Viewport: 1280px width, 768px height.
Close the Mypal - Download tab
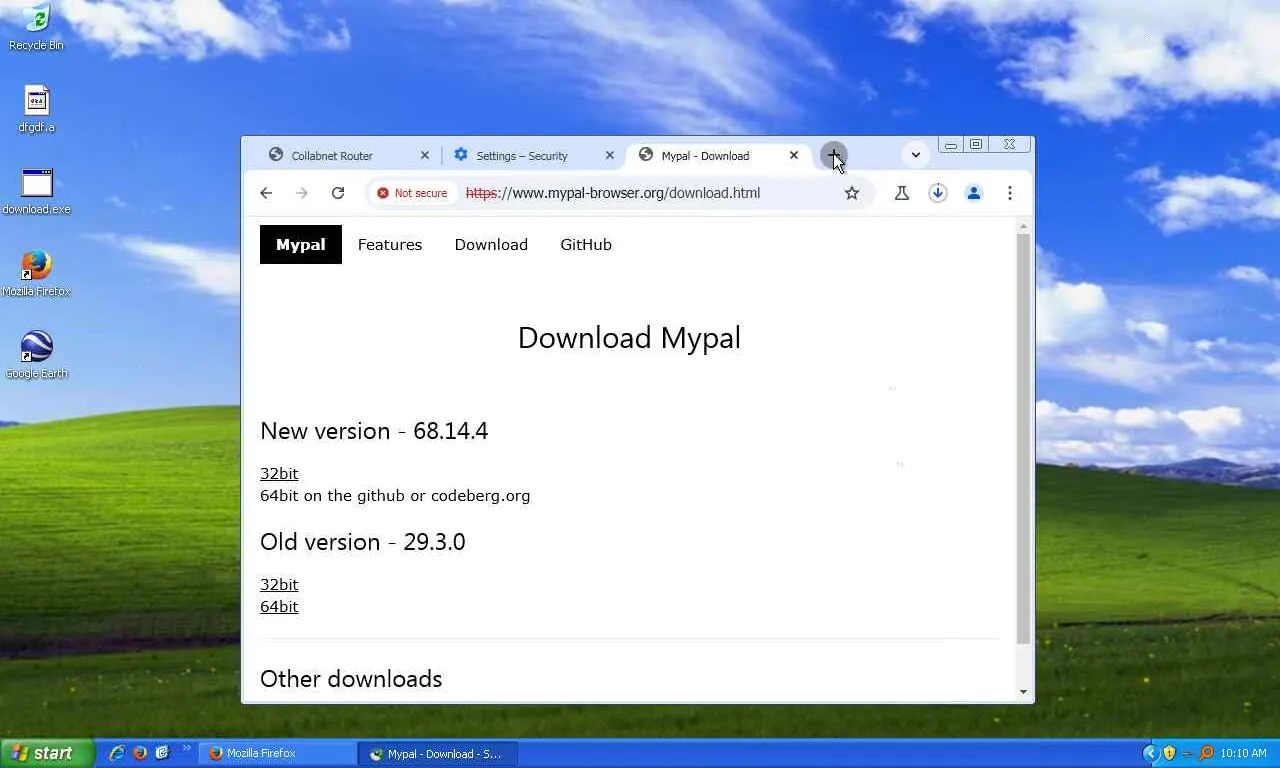click(794, 155)
